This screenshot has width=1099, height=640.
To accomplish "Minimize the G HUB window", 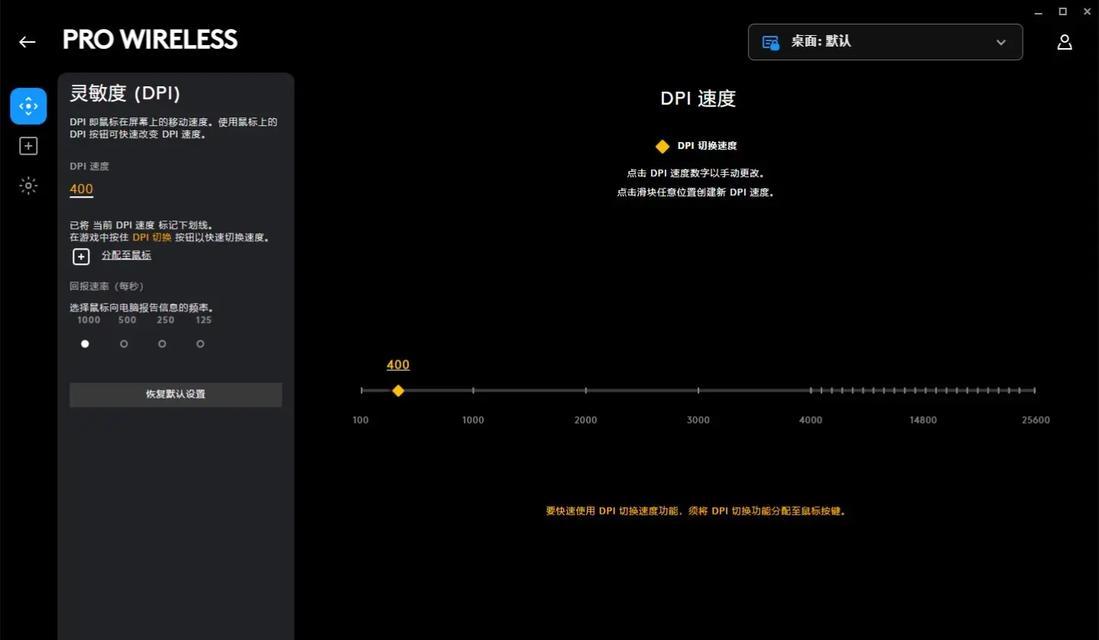I will point(1039,12).
